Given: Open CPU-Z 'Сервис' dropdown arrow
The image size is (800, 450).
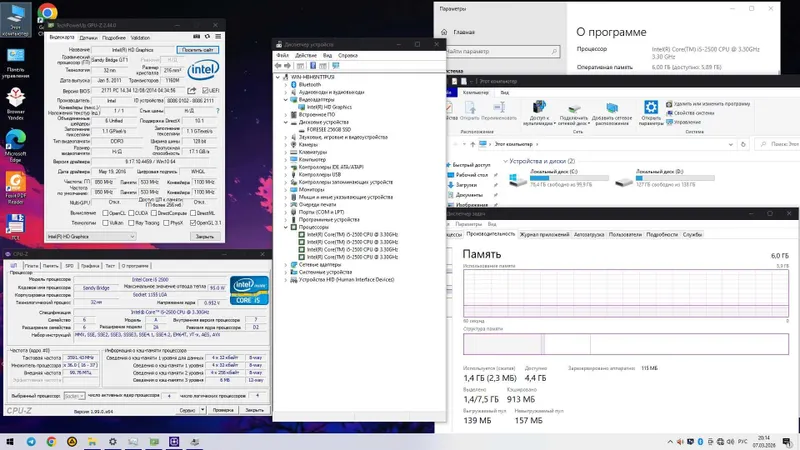Looking at the screenshot, I should [203, 410].
